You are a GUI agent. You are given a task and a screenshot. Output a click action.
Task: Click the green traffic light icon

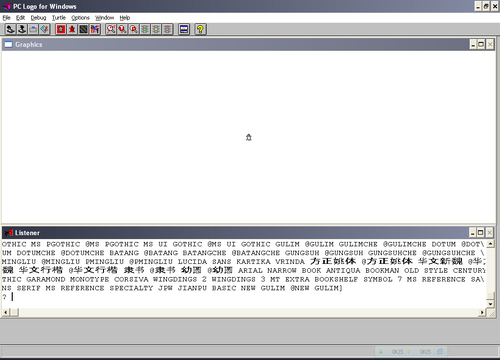click(145, 29)
